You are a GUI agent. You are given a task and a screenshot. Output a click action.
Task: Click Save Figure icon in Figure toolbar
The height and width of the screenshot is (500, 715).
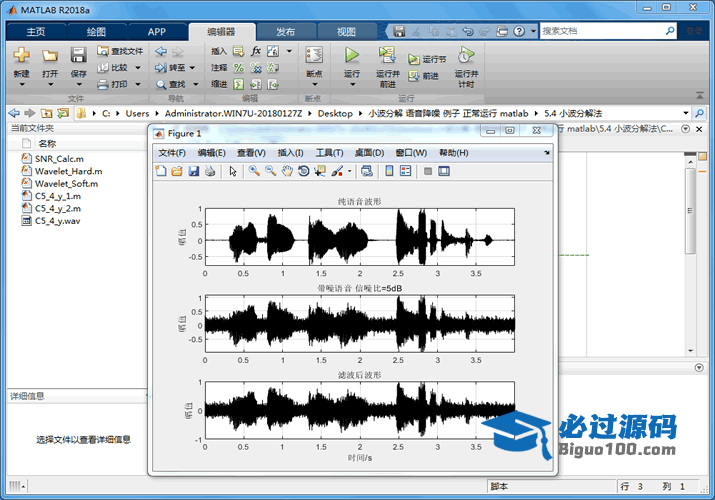click(194, 171)
